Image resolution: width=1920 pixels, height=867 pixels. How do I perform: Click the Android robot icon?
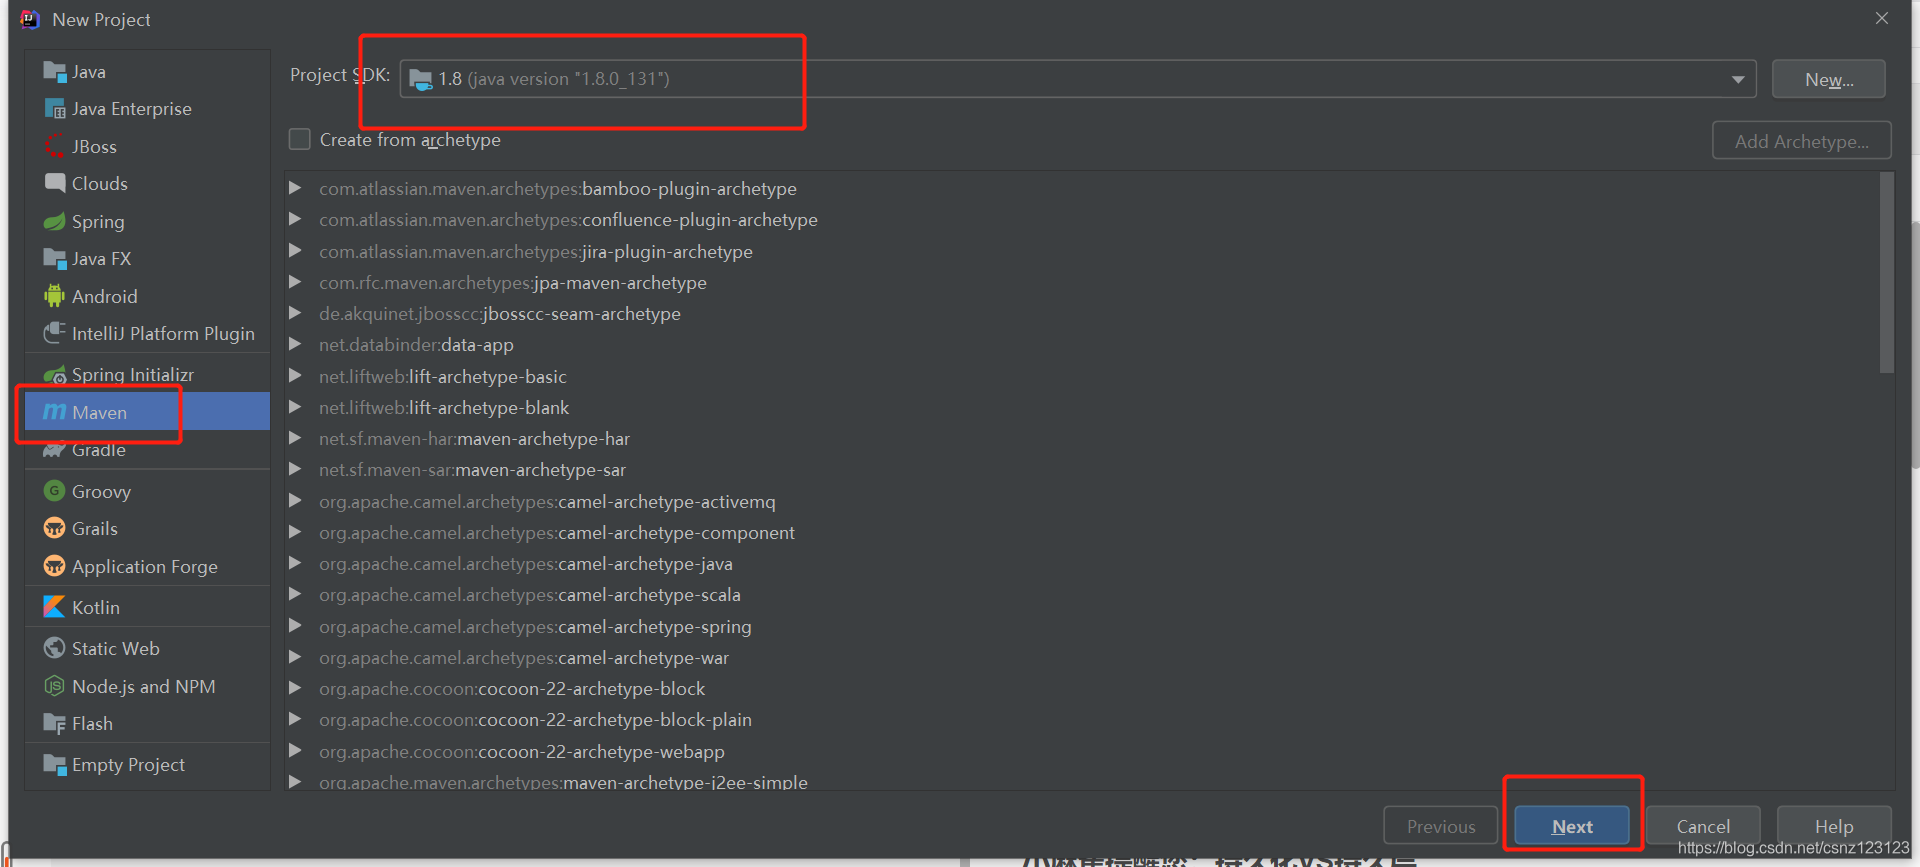[x=54, y=296]
